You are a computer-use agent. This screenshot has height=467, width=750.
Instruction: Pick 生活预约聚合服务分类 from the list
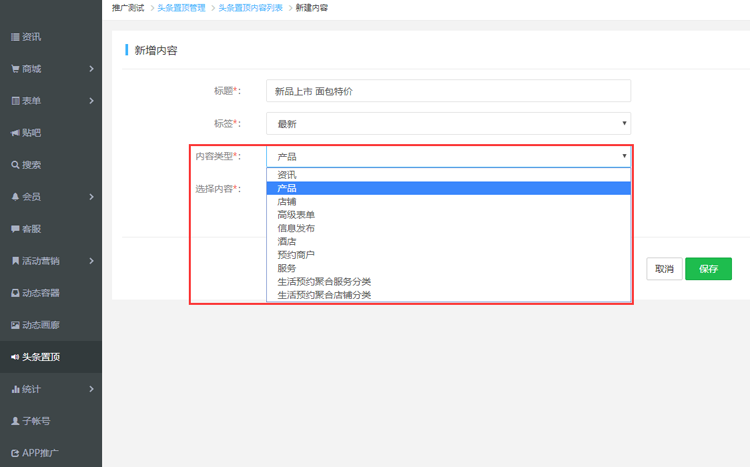click(324, 282)
